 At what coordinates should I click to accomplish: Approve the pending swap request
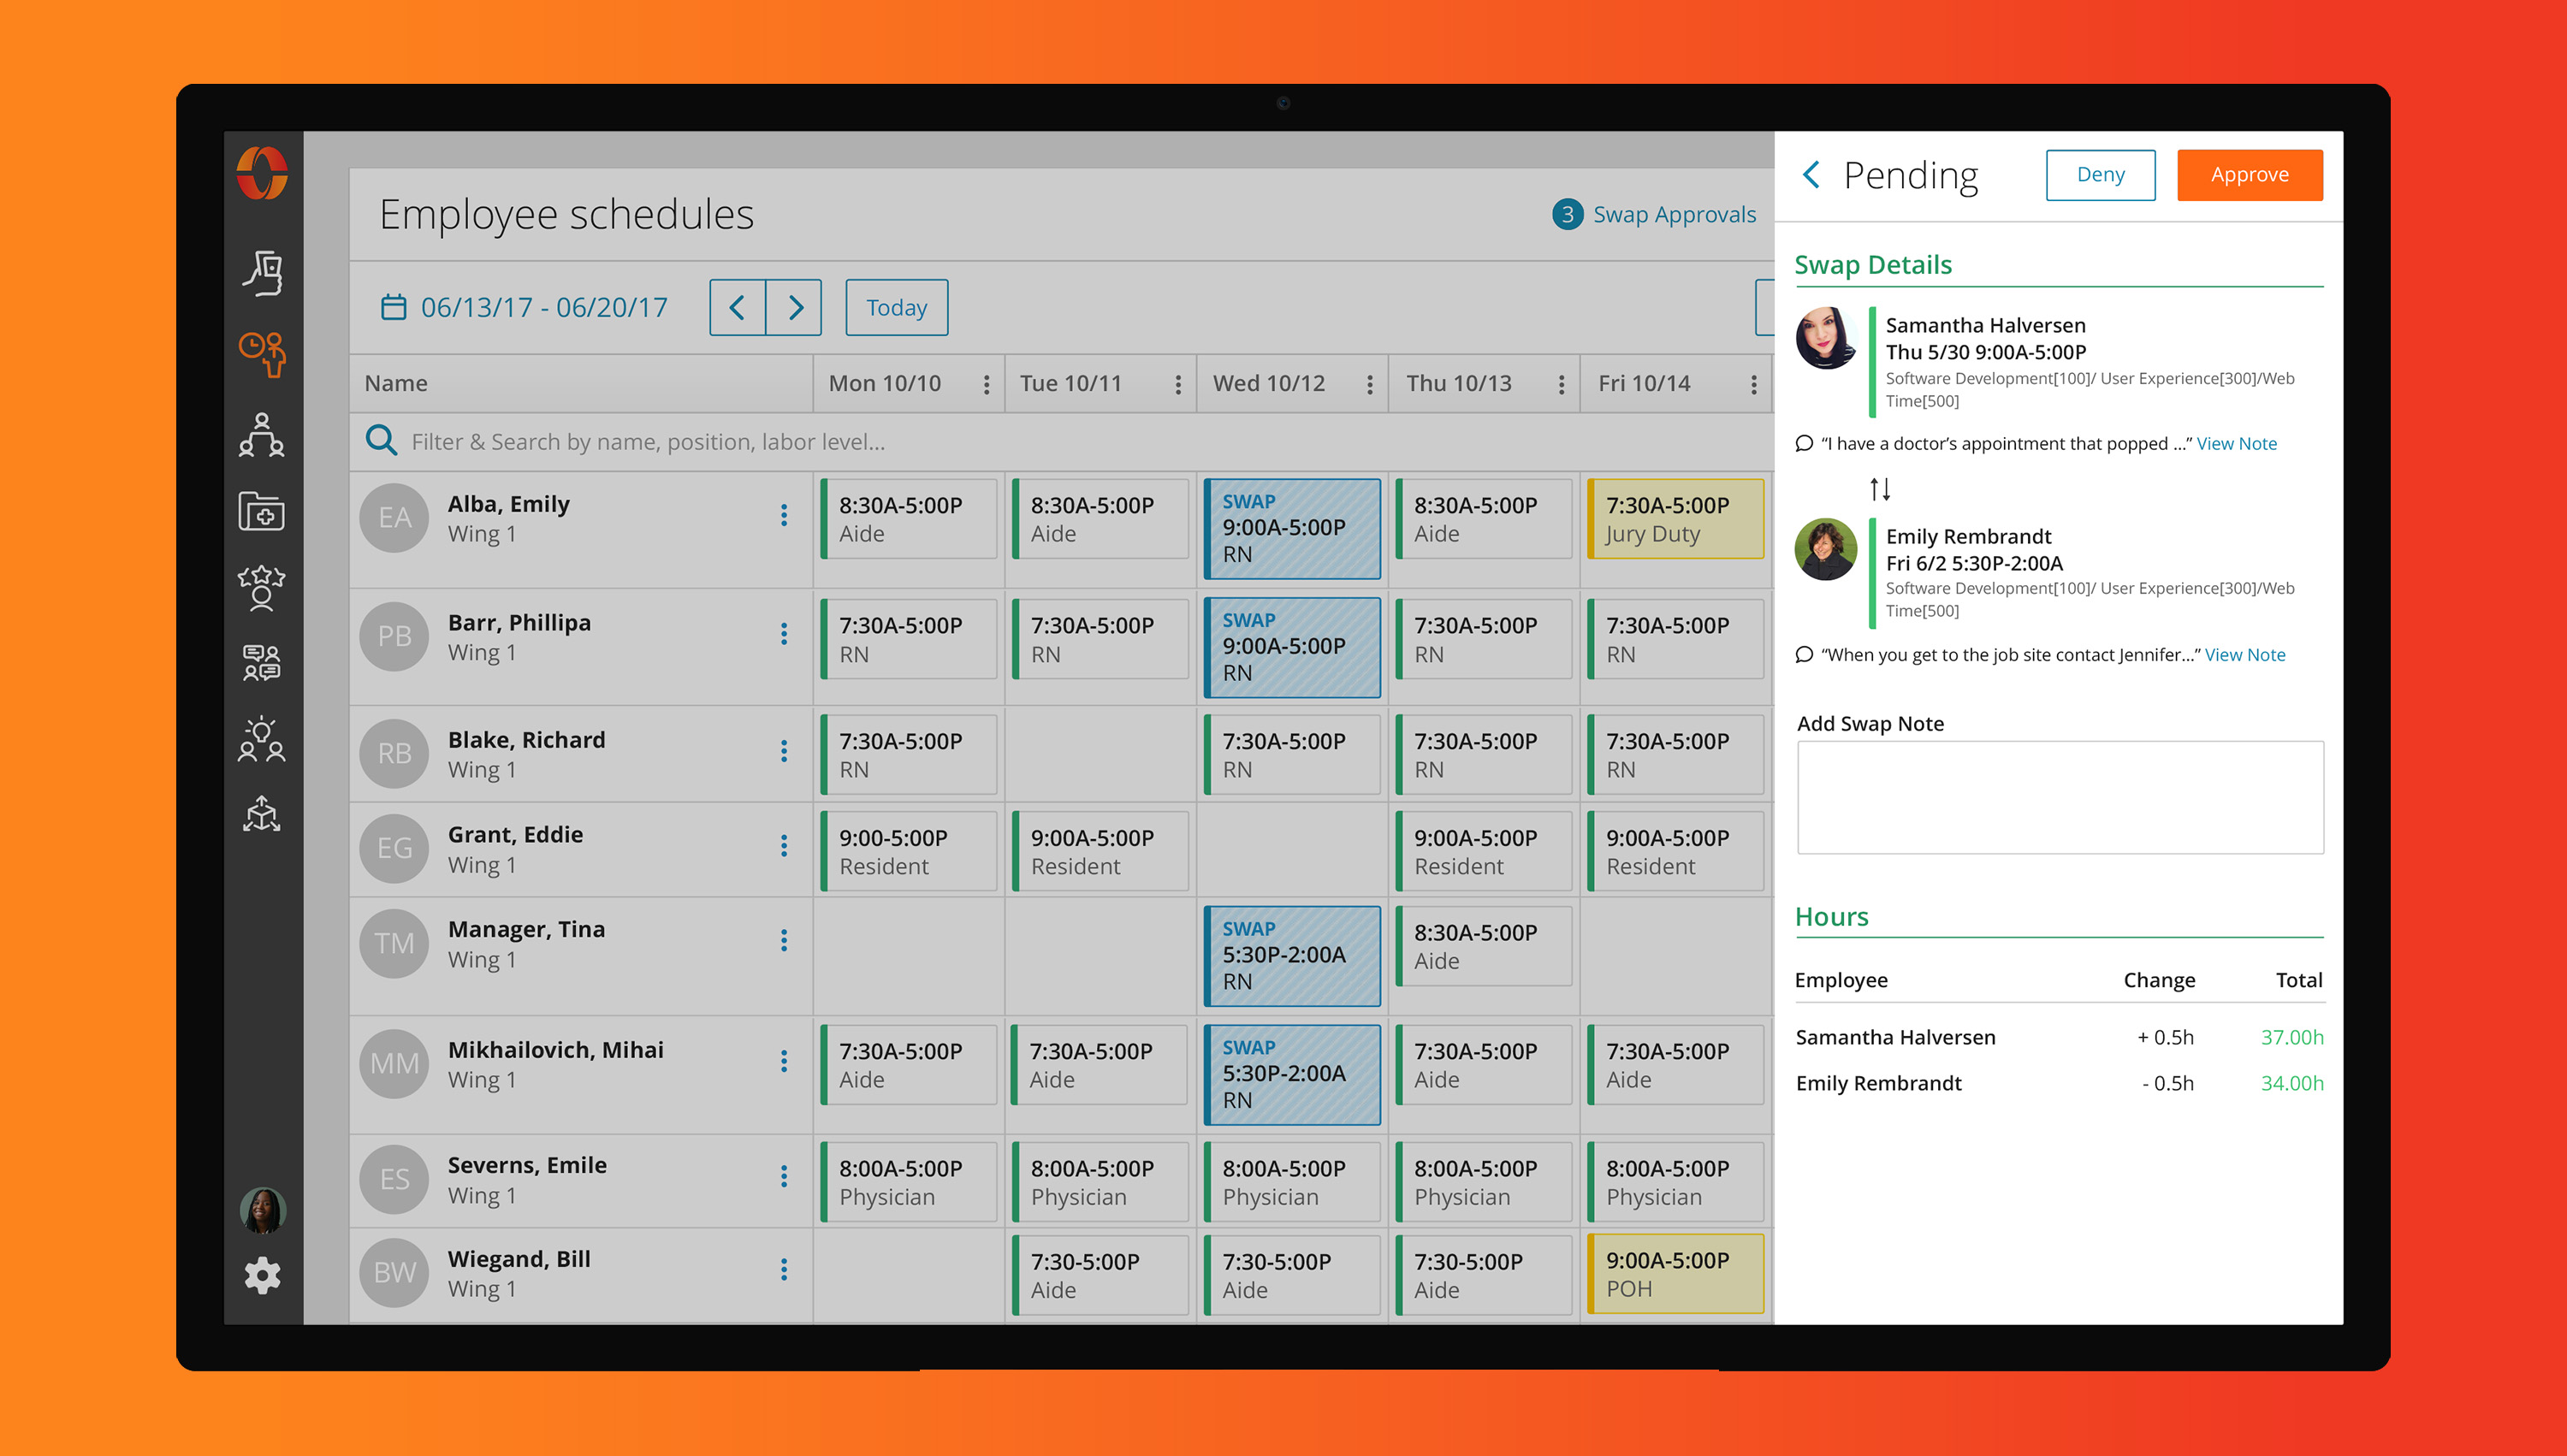point(2249,175)
